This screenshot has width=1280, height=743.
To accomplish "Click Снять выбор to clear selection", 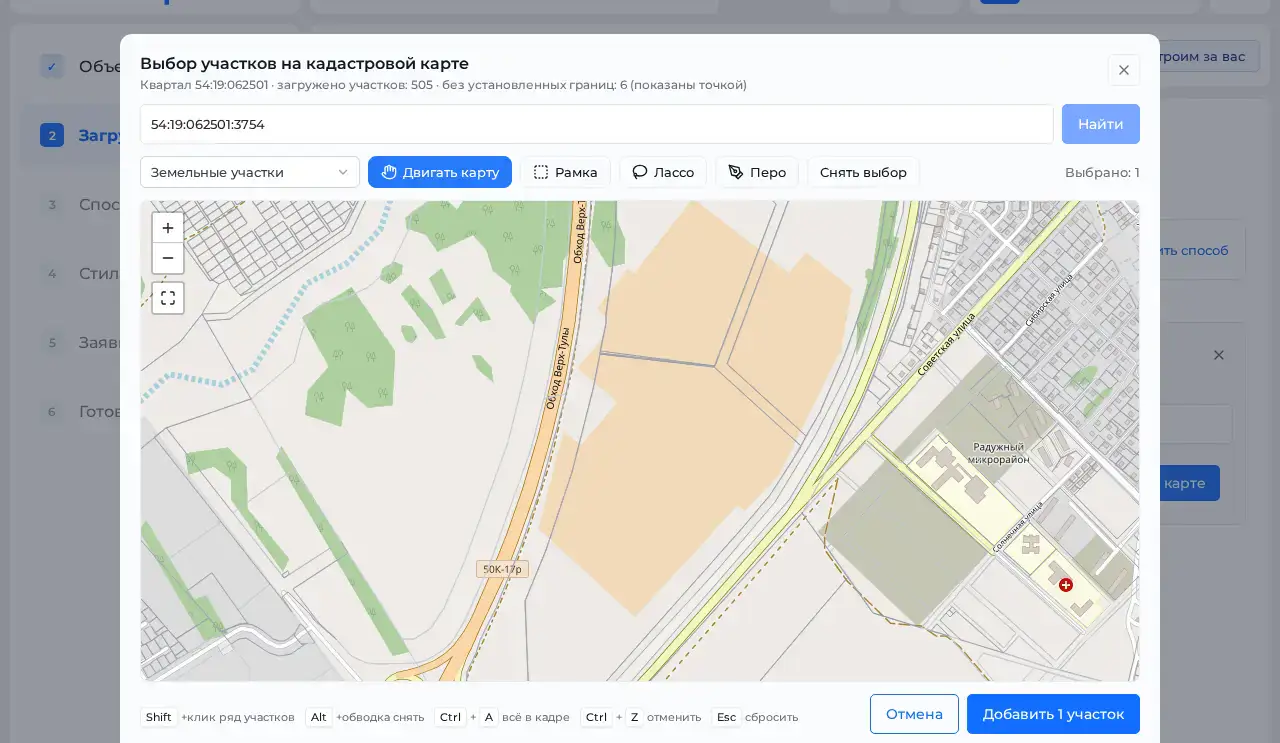I will [863, 172].
